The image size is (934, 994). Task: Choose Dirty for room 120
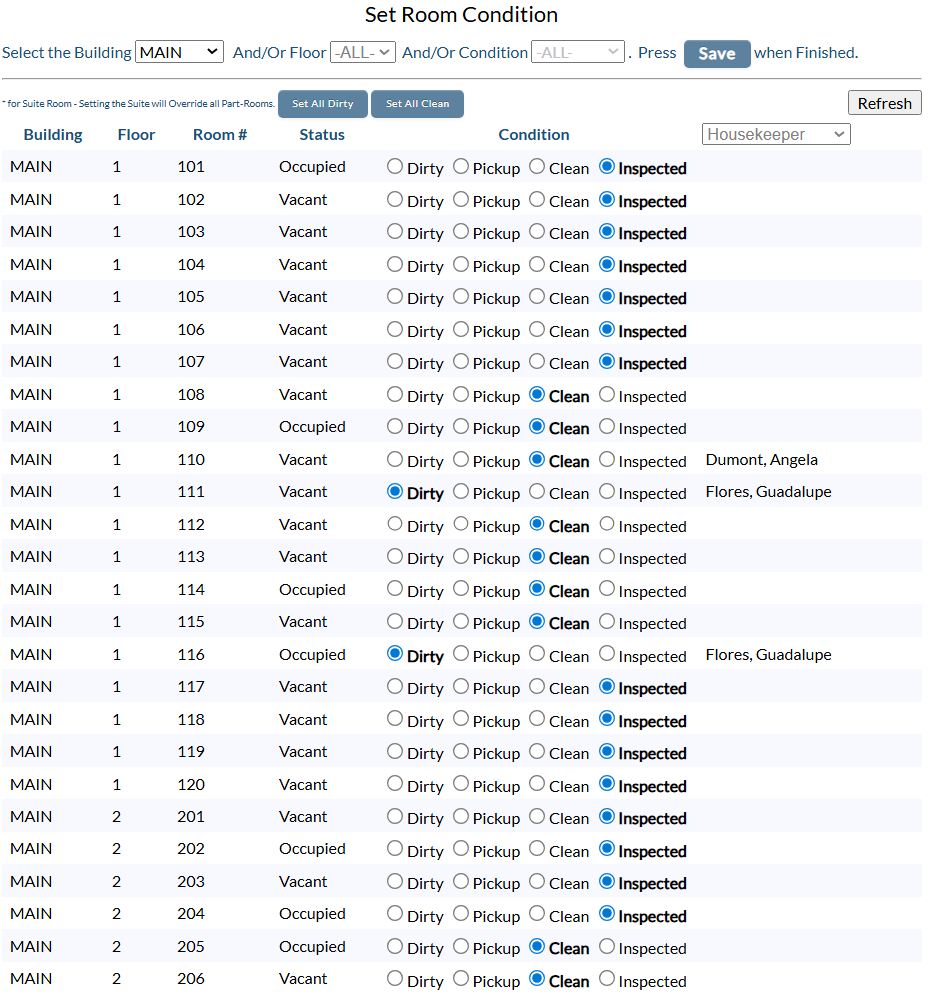coord(395,785)
